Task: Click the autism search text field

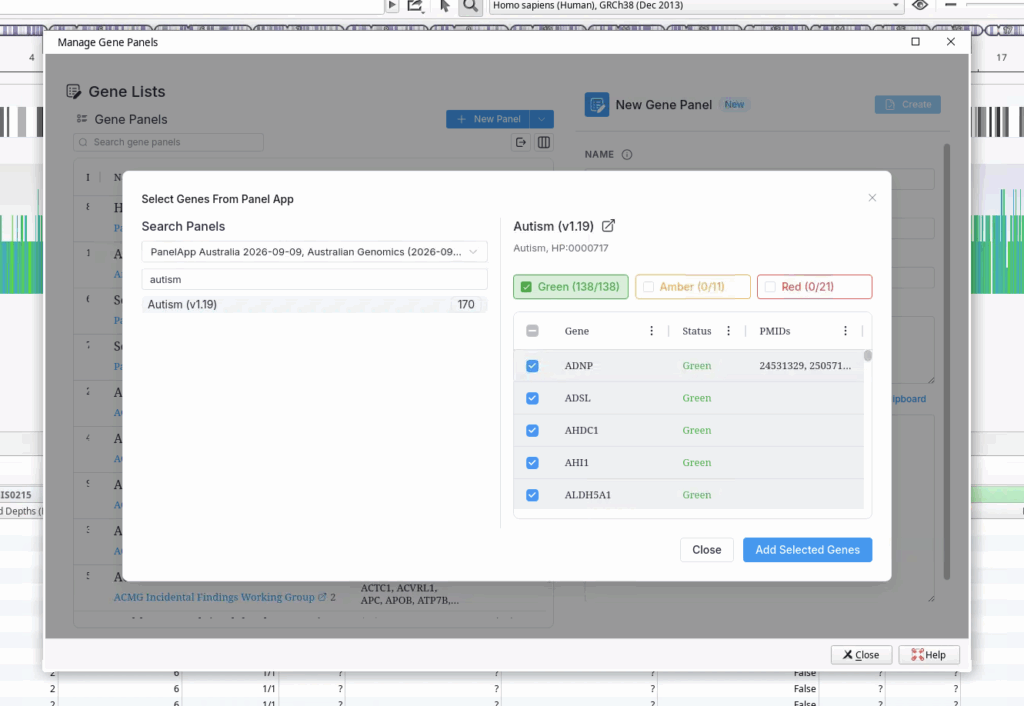Action: (314, 280)
